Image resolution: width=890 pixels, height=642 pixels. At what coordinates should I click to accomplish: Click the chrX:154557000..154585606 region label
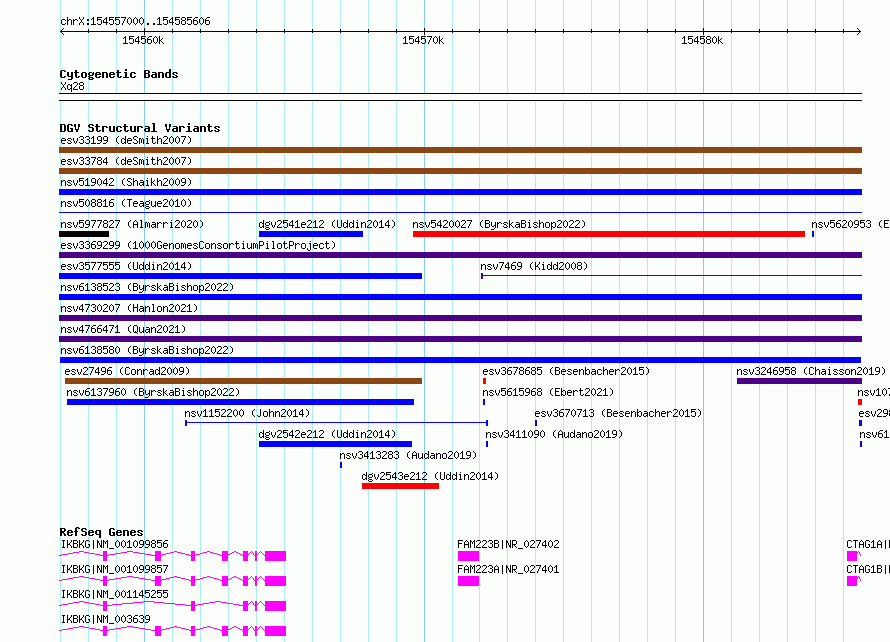coord(135,22)
